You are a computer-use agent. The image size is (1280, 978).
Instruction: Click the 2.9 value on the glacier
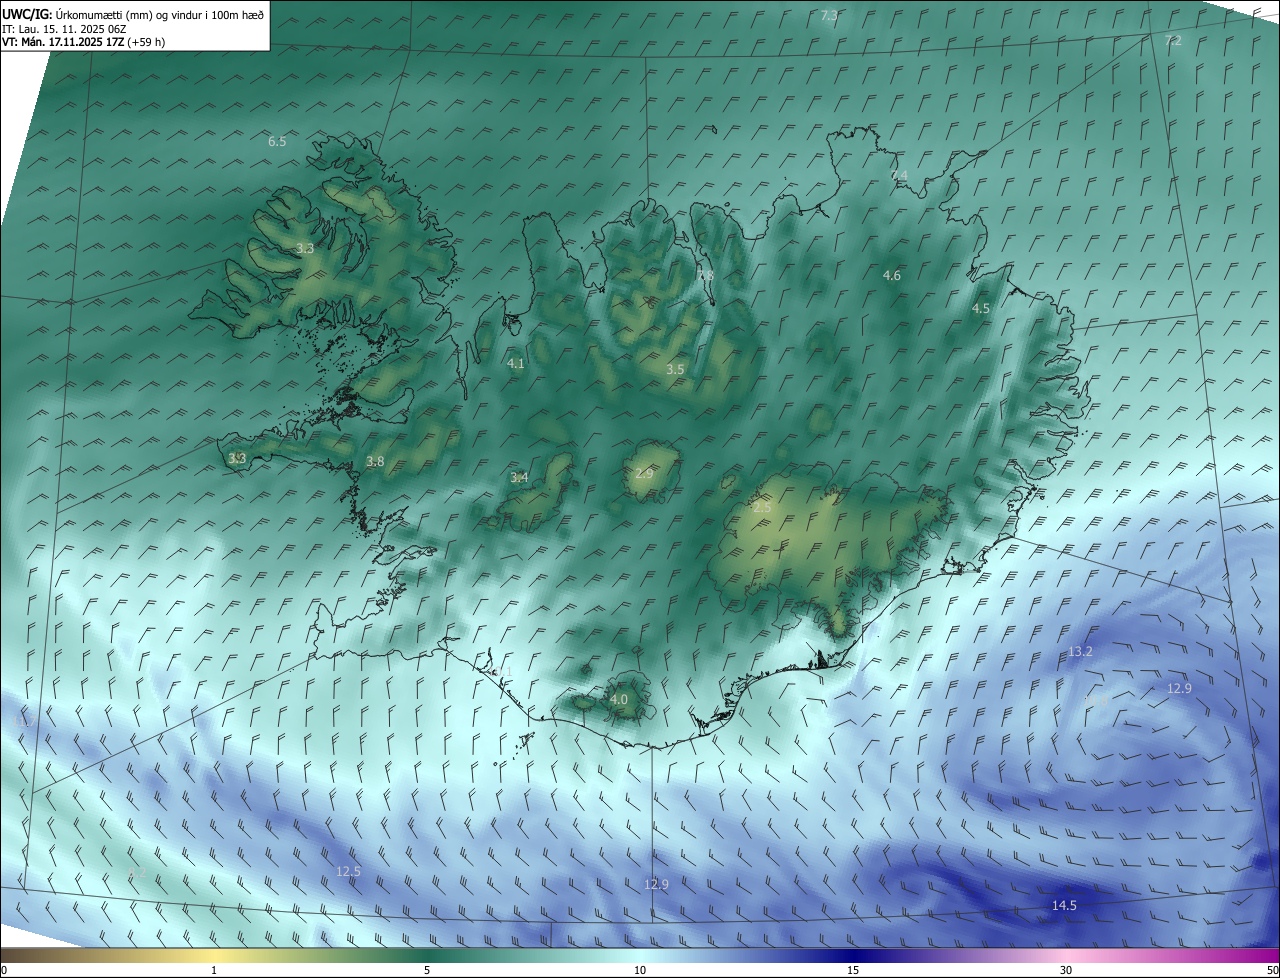(x=644, y=472)
